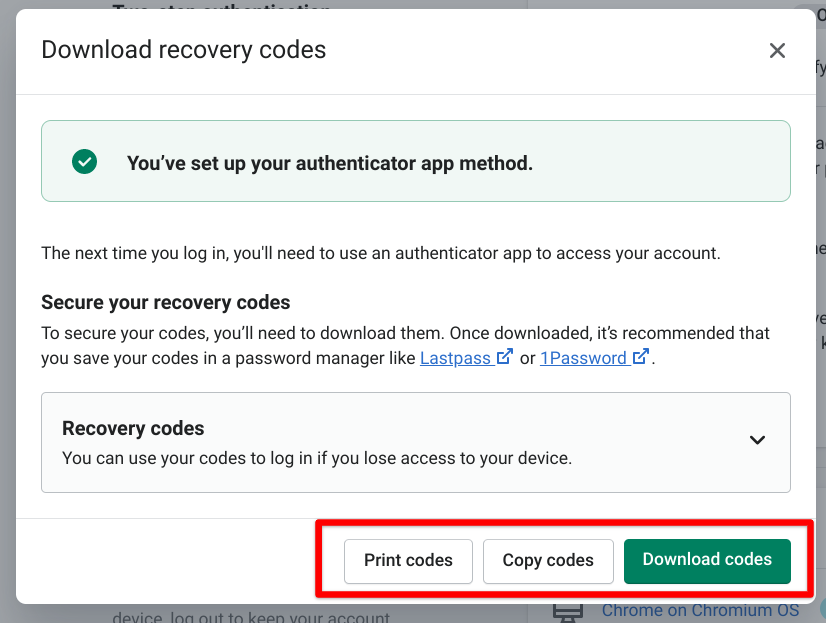The image size is (826, 623).
Task: Select the Print codes button
Action: (x=408, y=560)
